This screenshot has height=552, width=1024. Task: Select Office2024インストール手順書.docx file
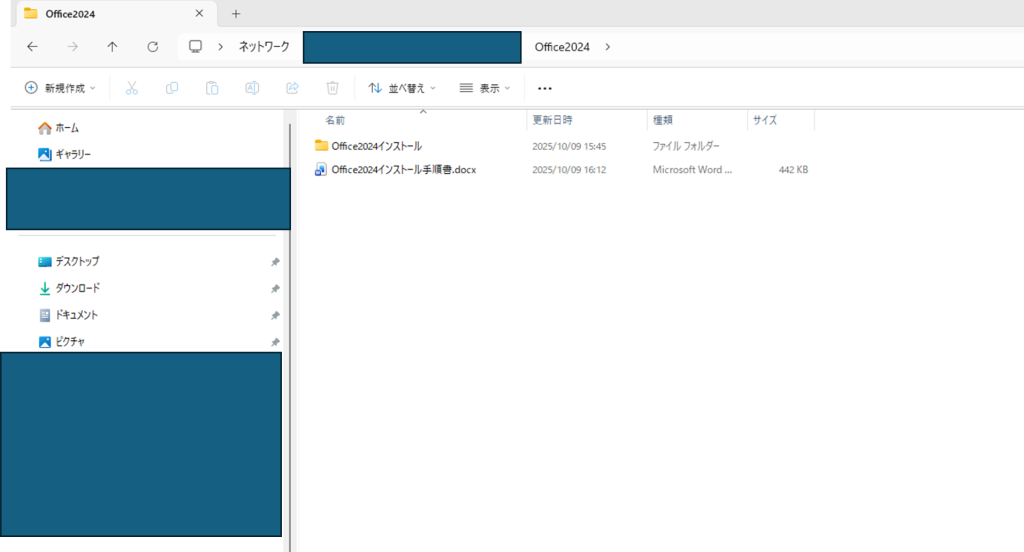[x=403, y=170]
